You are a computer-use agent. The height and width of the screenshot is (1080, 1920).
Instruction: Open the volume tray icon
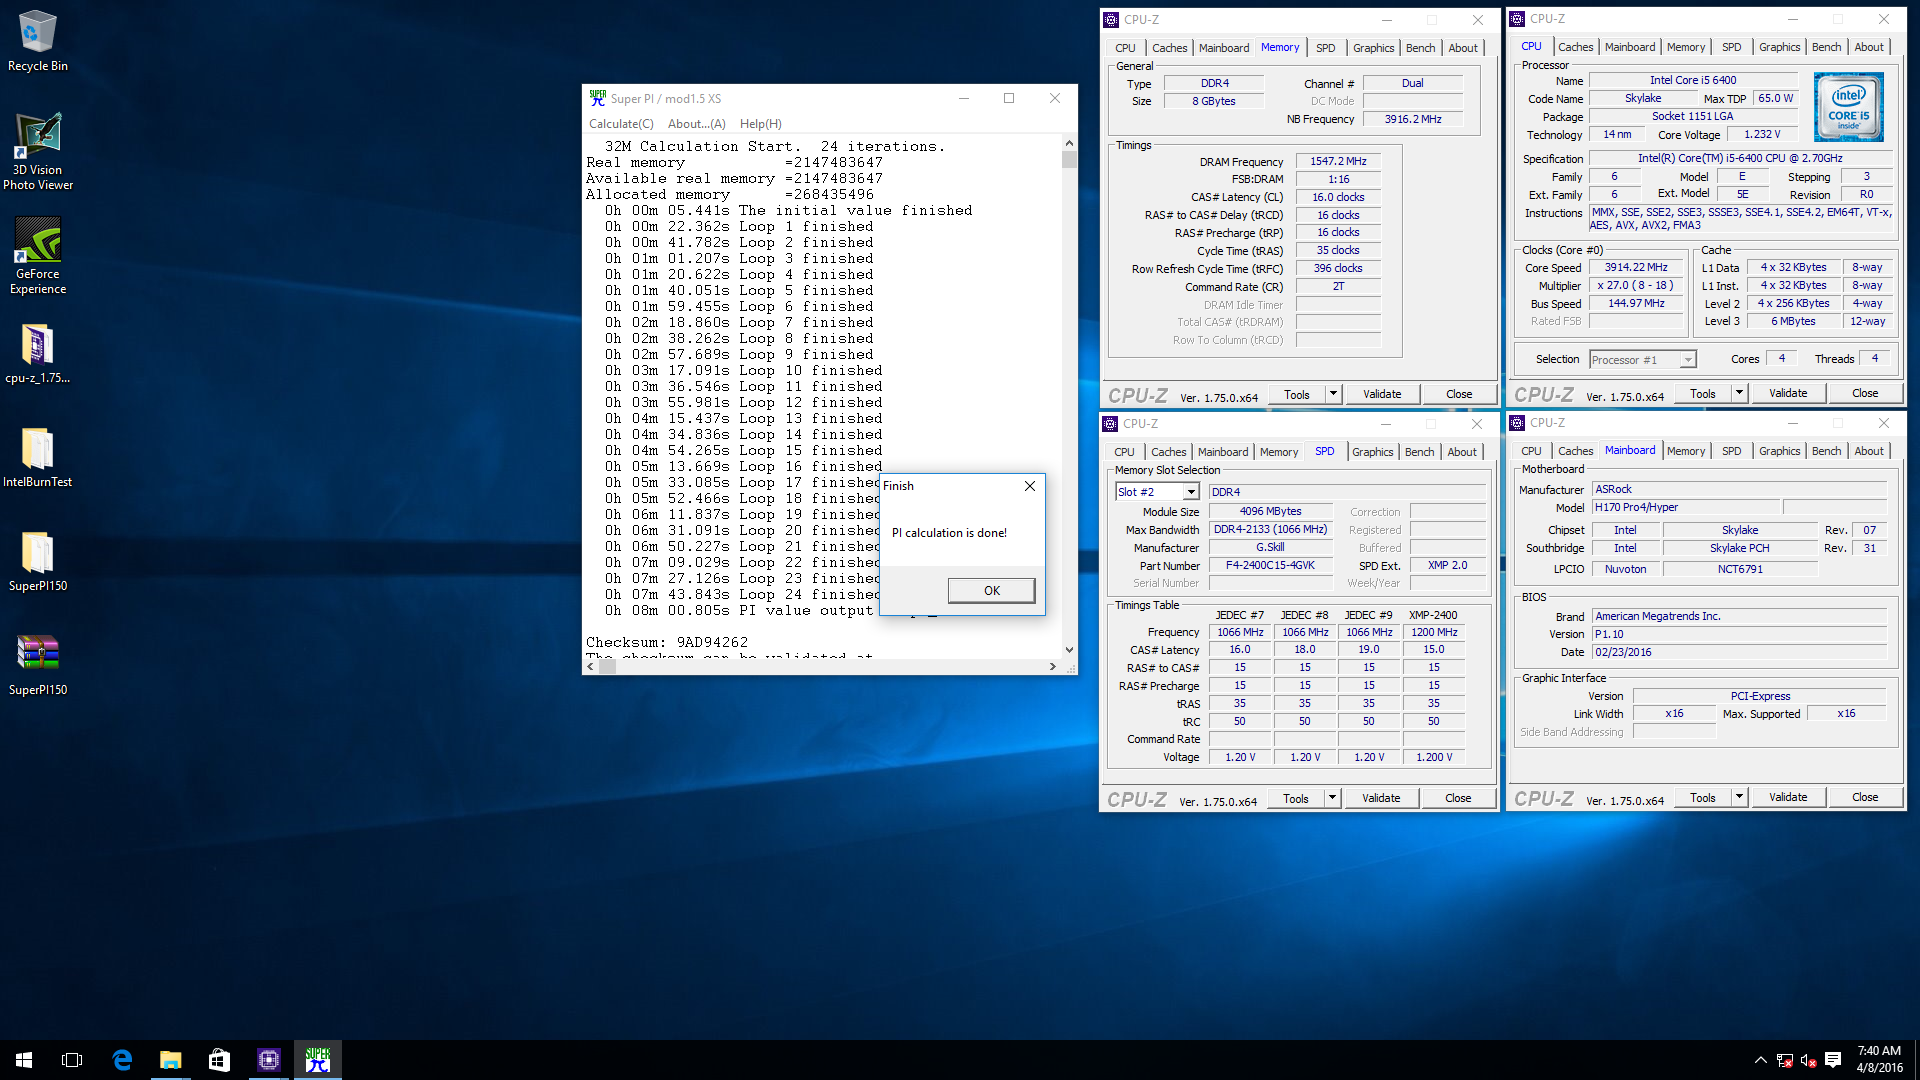[x=1808, y=1060]
